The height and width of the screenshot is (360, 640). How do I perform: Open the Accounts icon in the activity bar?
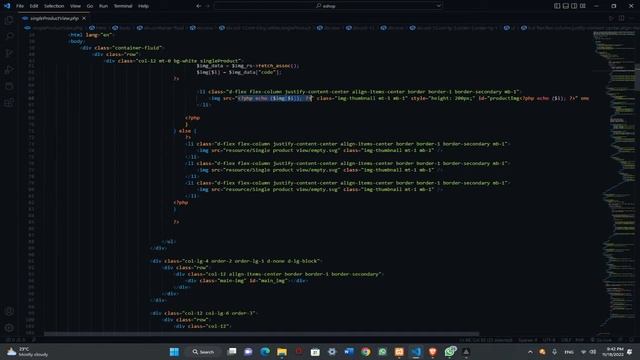[9, 311]
